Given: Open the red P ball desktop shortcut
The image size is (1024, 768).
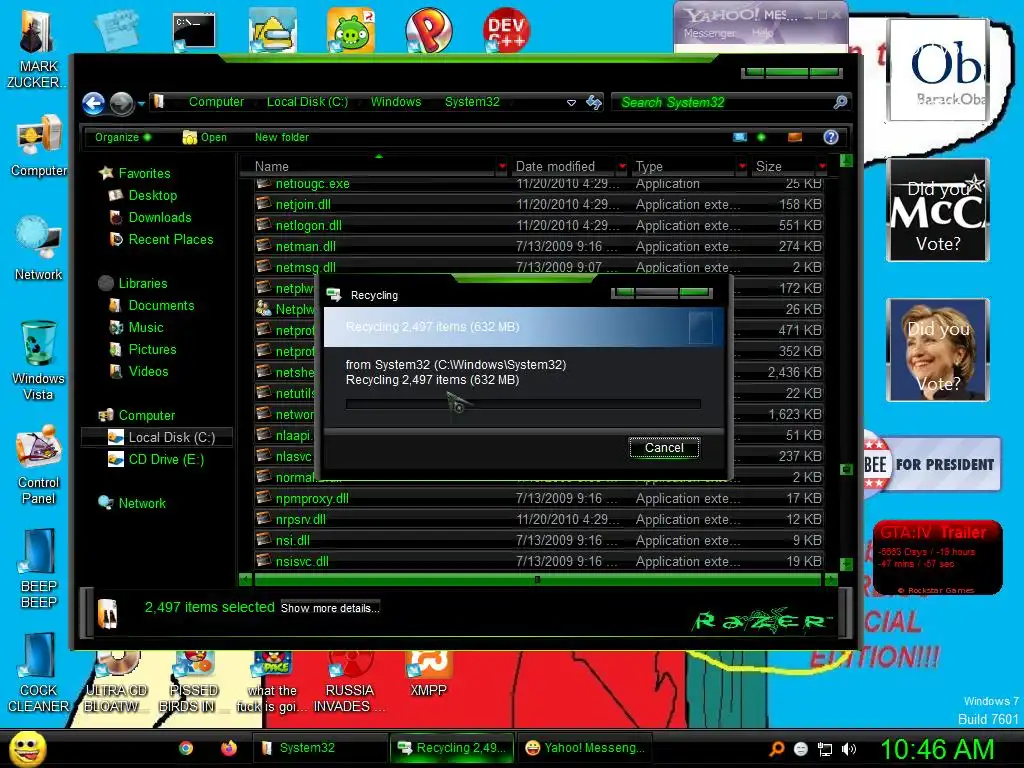Looking at the screenshot, I should (x=428, y=30).
